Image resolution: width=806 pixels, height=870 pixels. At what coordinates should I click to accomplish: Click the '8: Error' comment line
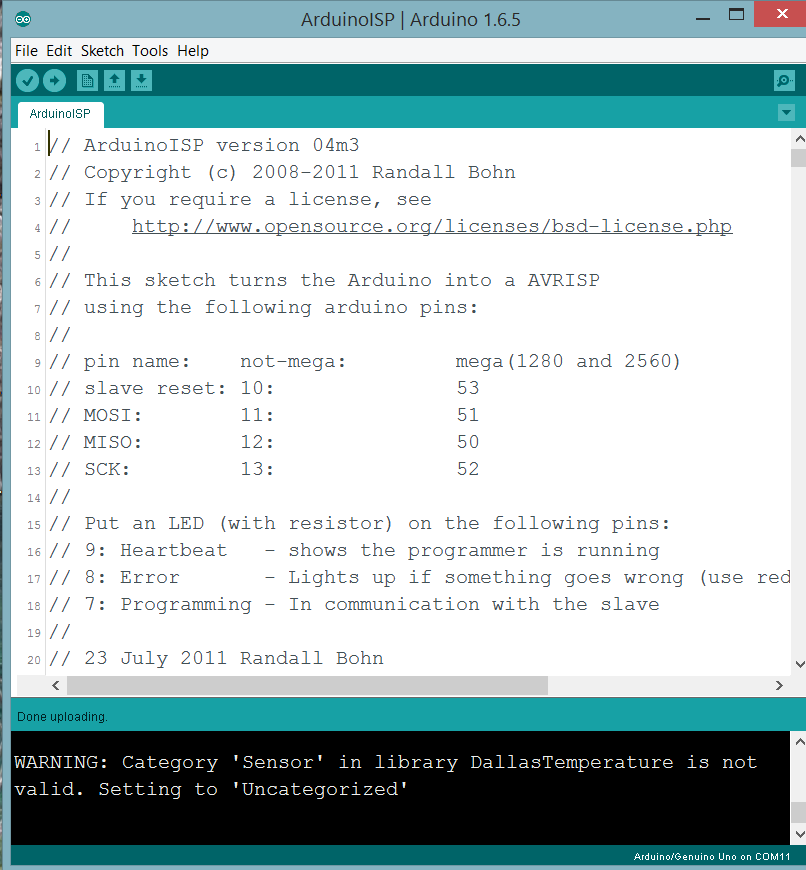click(419, 578)
